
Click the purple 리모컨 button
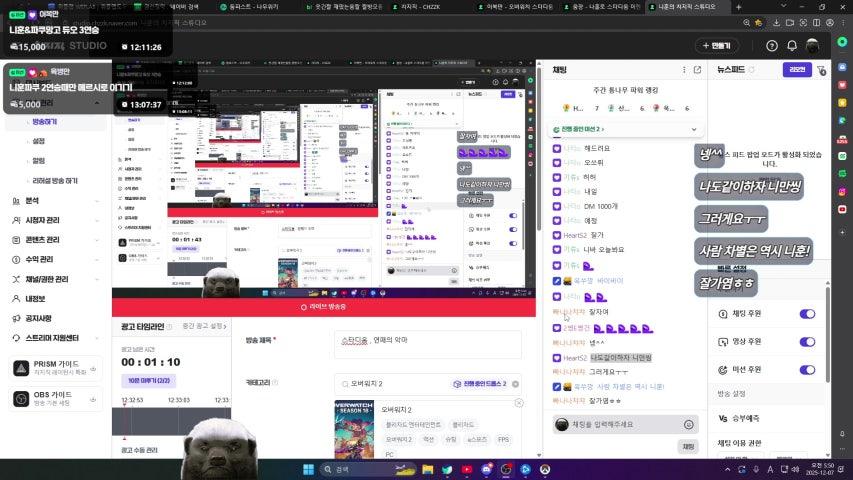(797, 70)
